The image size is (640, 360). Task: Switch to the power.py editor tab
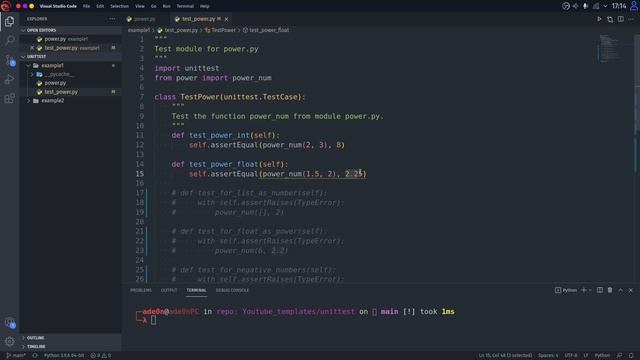[145, 19]
